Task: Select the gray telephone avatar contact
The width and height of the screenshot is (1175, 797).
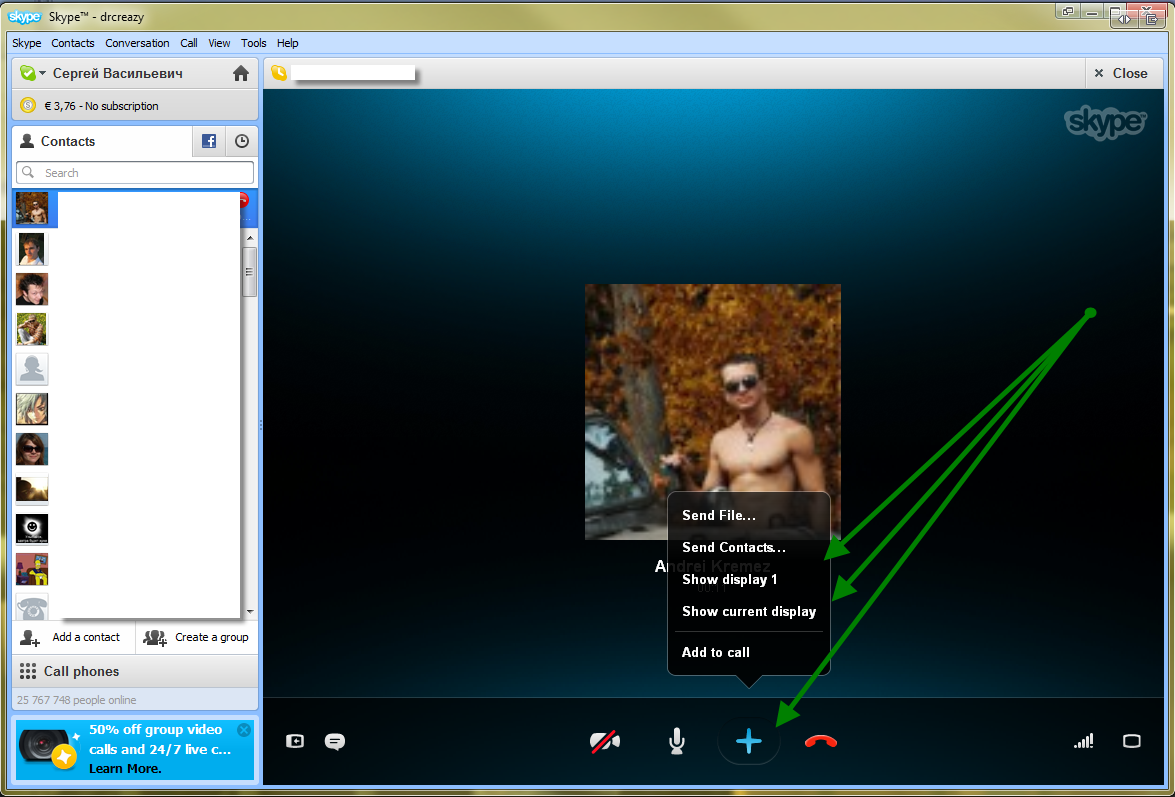Action: click(x=31, y=608)
